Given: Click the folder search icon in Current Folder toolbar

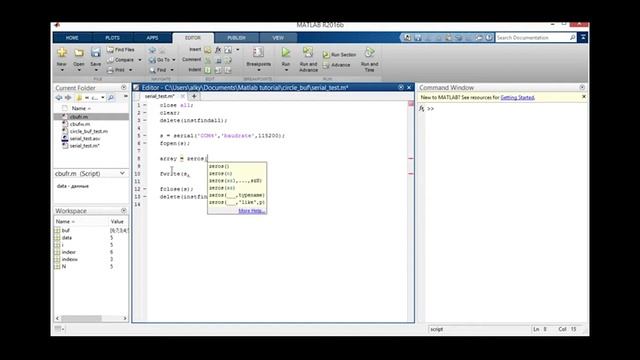Looking at the screenshot, I should click(111, 98).
